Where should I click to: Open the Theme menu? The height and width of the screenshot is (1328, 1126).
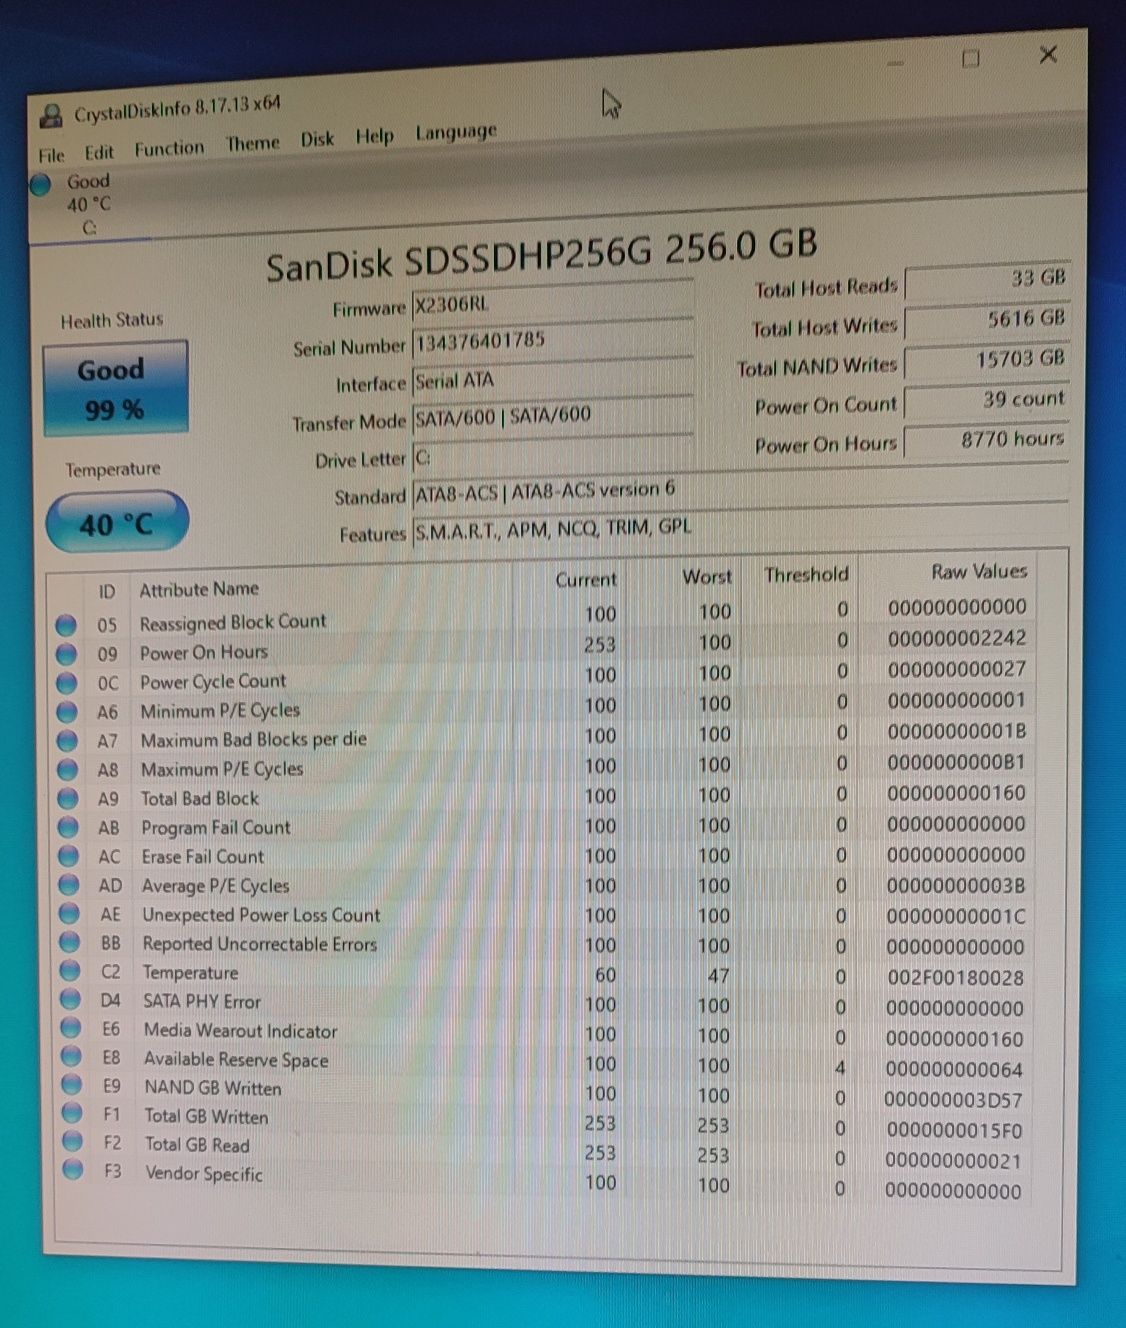point(252,143)
